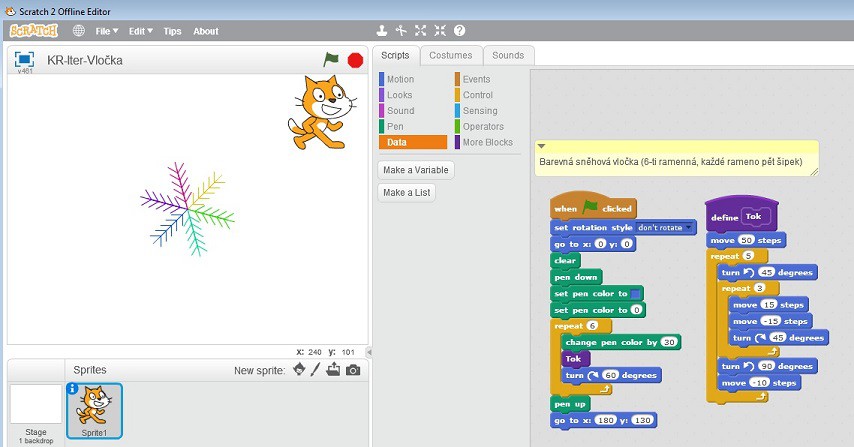Click the pen down block
Viewport: 854px width, 447px height.
(x=576, y=277)
